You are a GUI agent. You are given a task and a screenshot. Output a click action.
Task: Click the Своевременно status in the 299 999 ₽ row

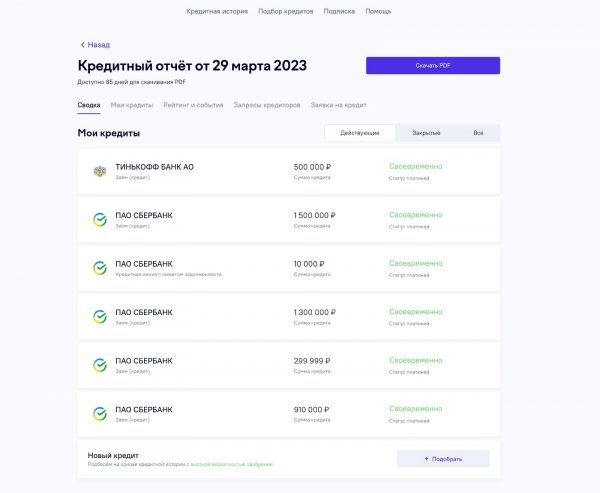tap(416, 360)
